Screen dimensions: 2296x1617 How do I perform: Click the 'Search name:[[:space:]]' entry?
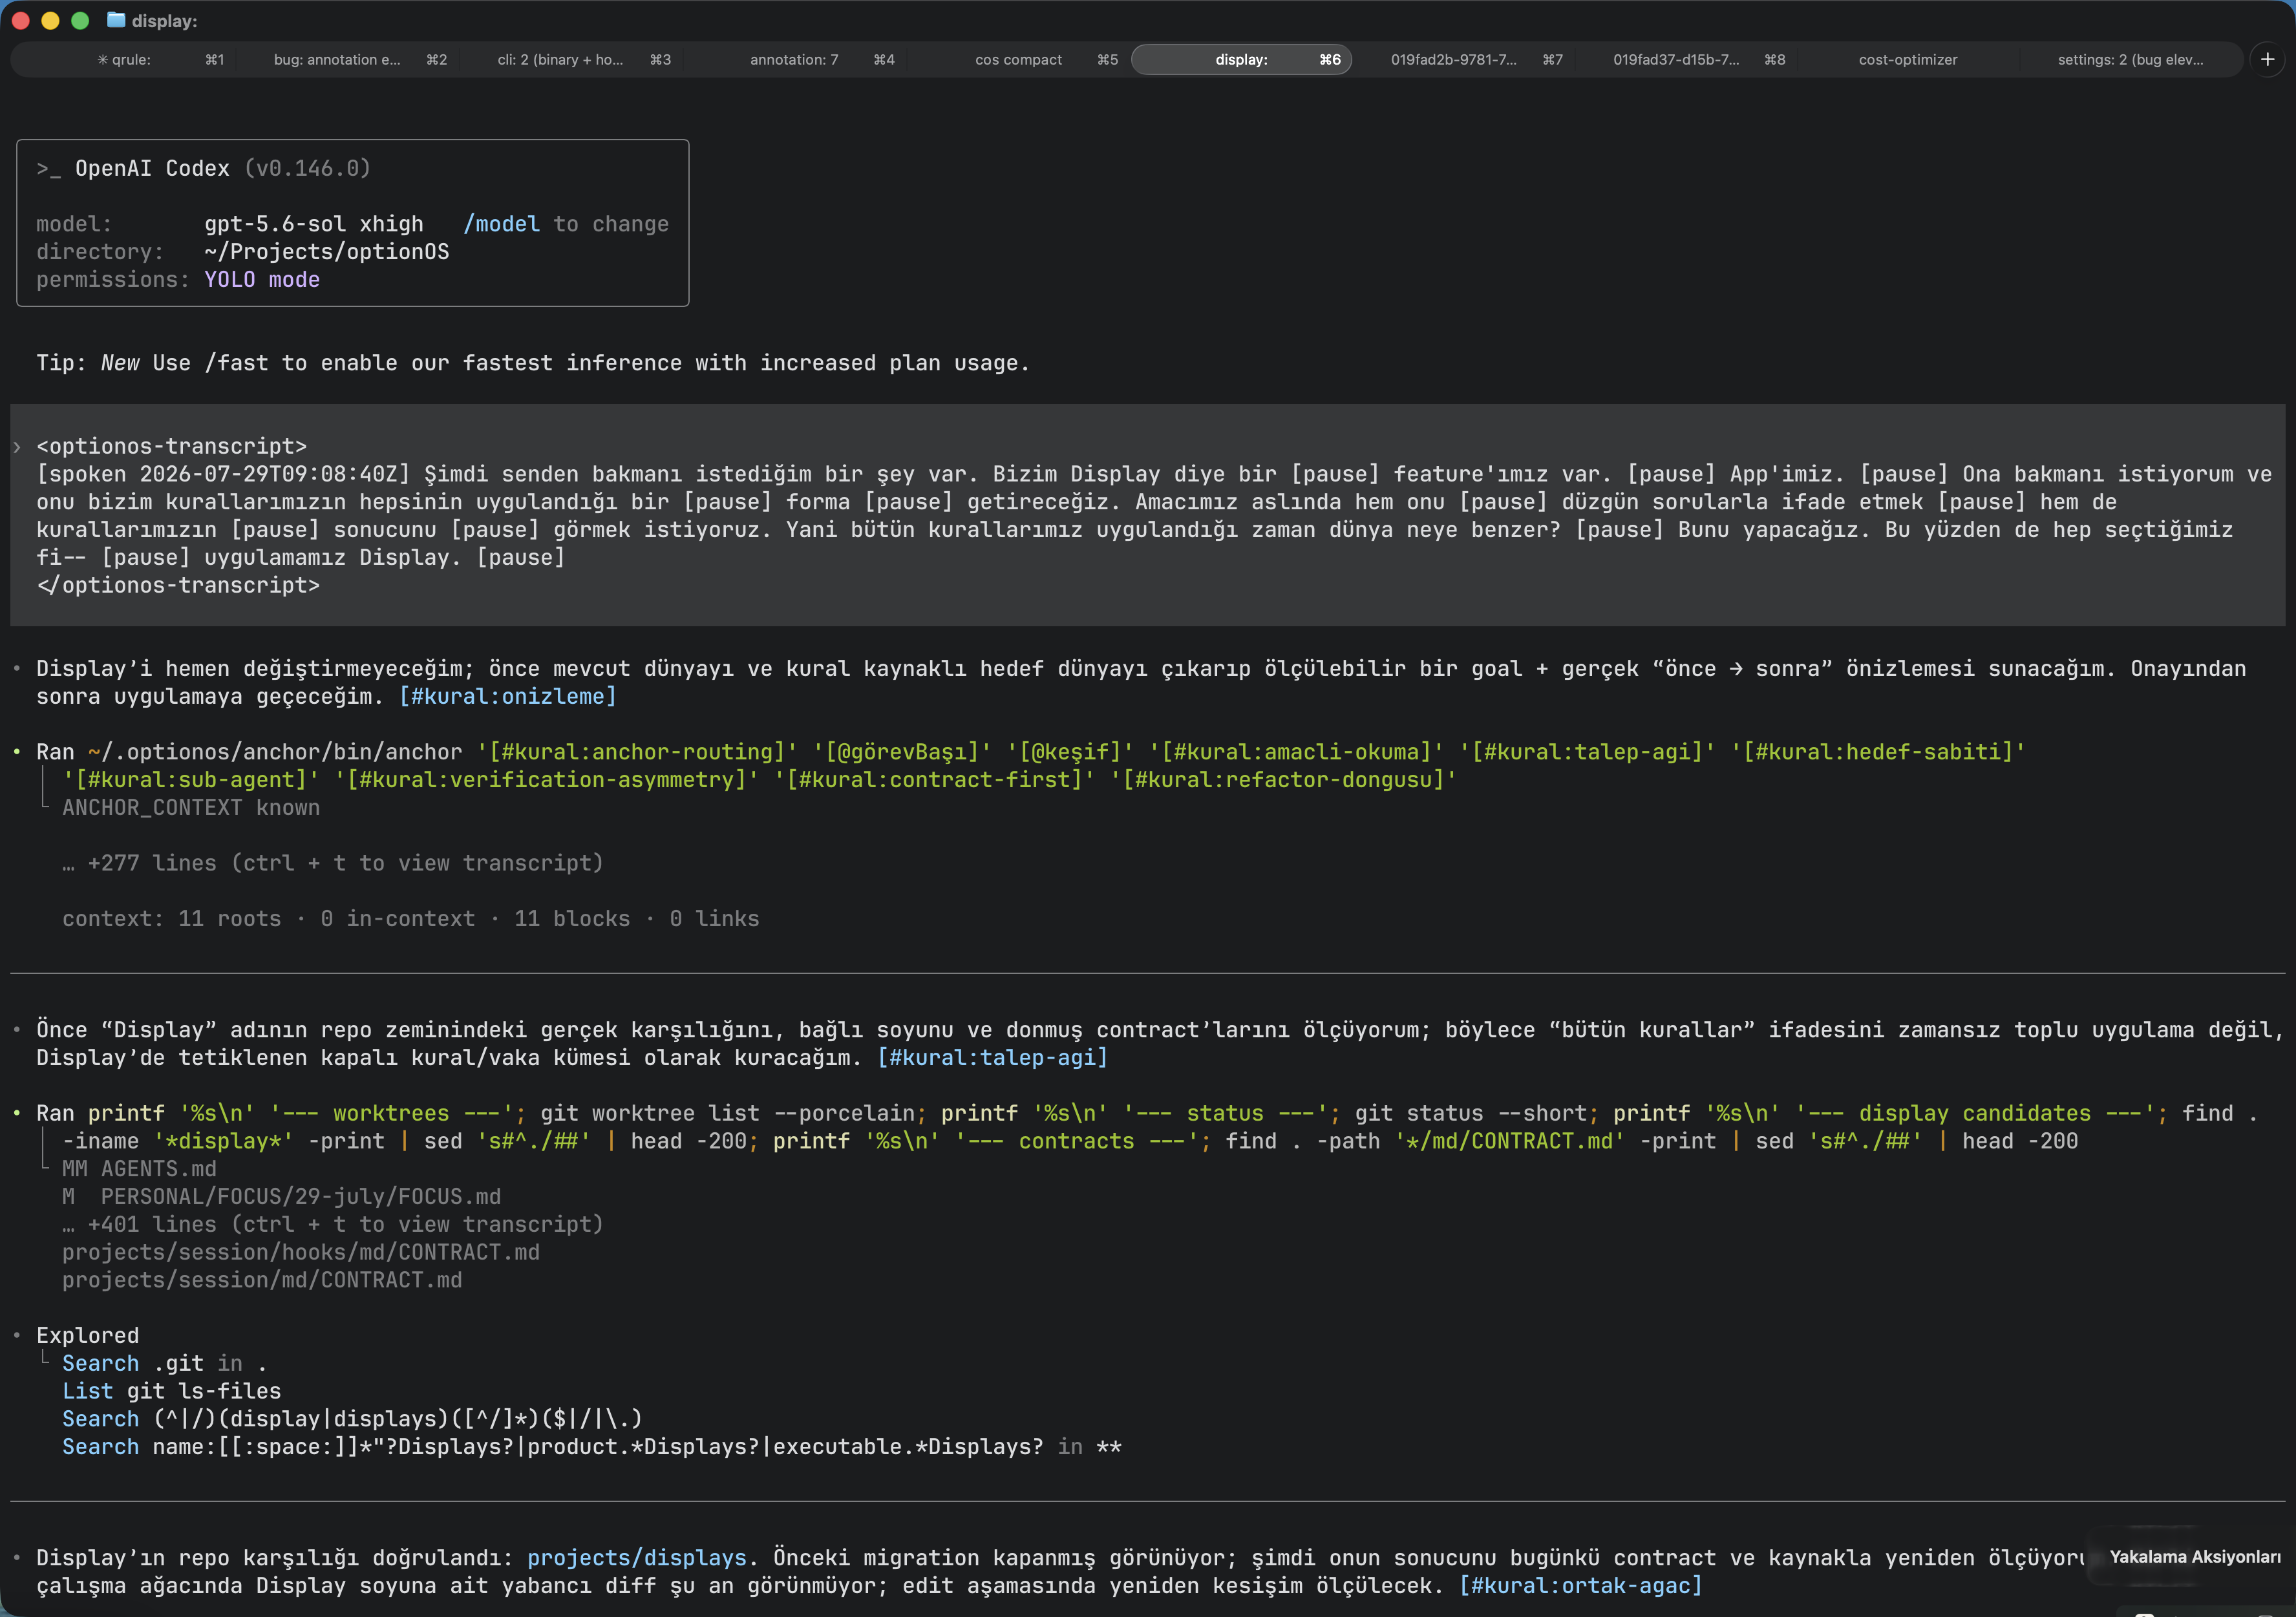[x=592, y=1447]
